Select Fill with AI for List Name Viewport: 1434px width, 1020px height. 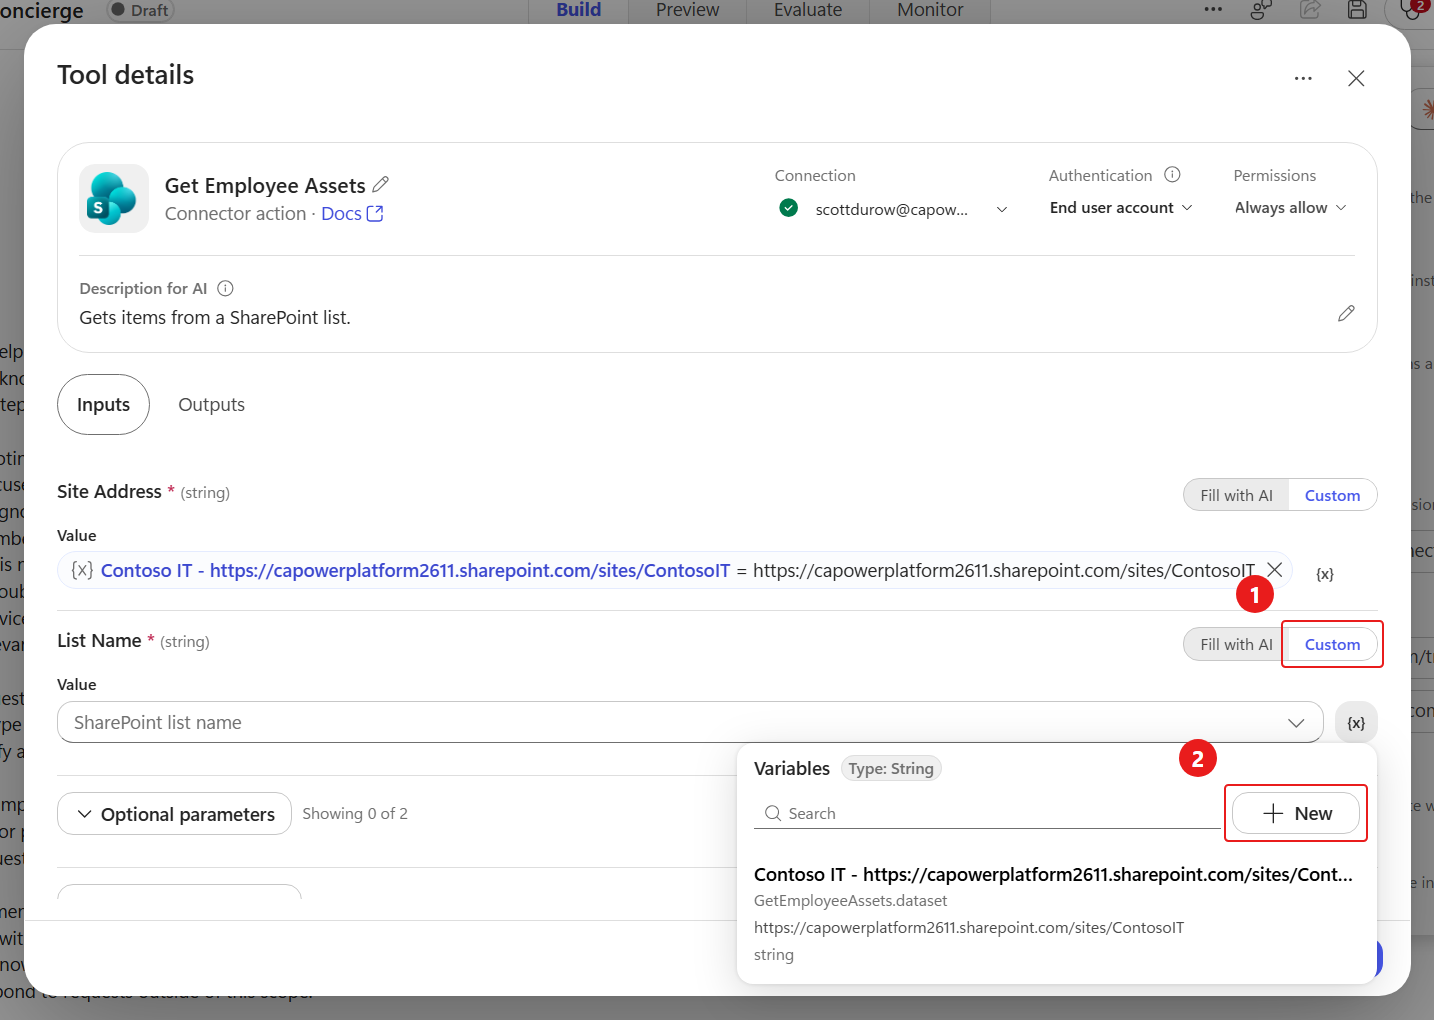coord(1237,644)
